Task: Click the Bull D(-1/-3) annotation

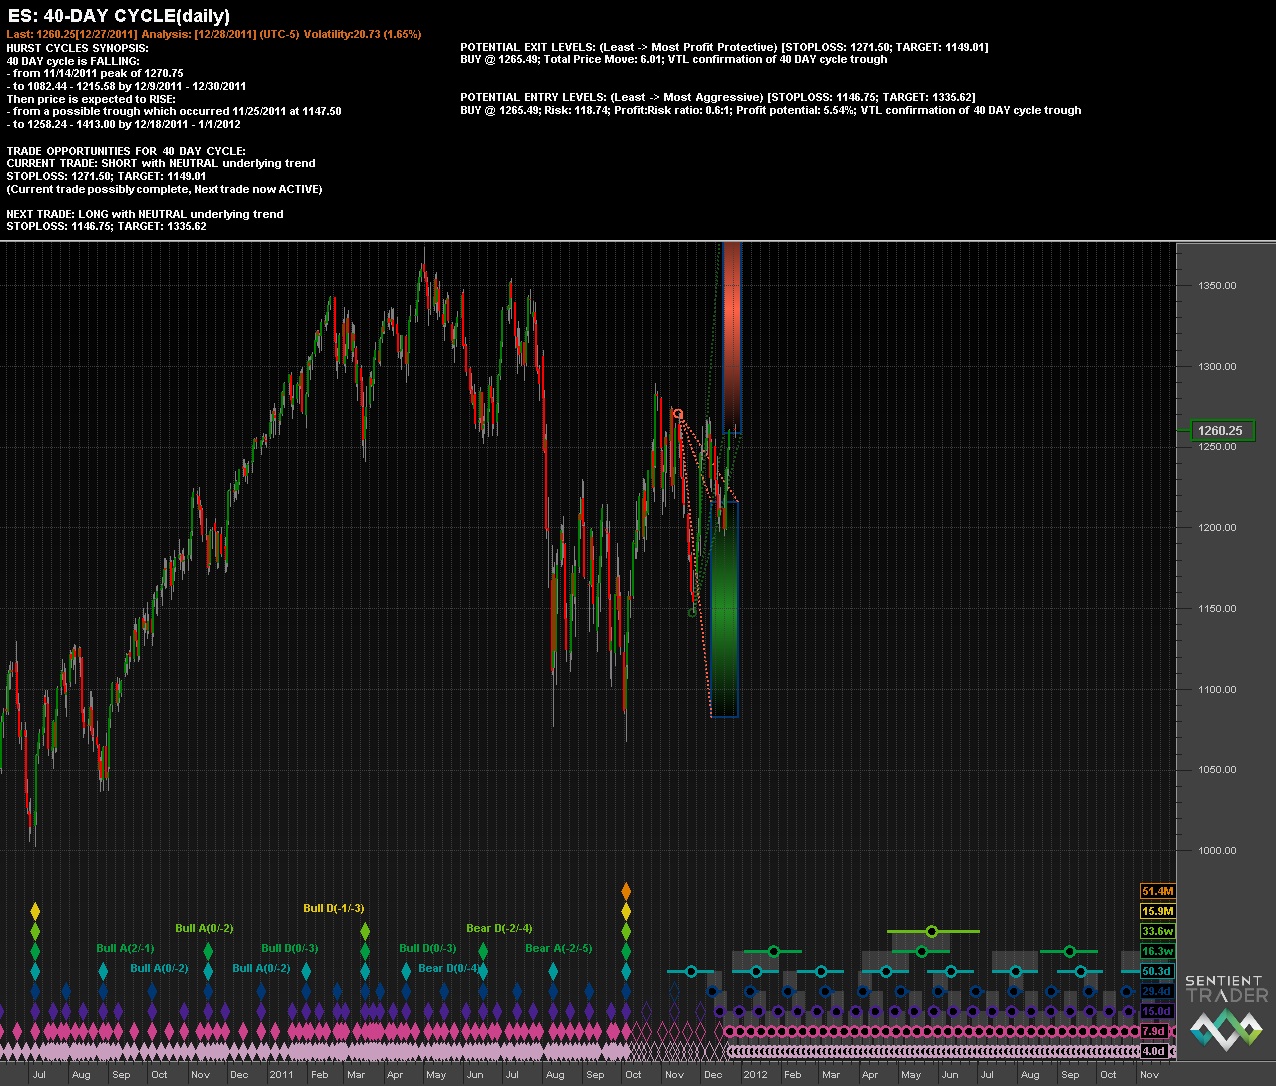Action: (333, 908)
